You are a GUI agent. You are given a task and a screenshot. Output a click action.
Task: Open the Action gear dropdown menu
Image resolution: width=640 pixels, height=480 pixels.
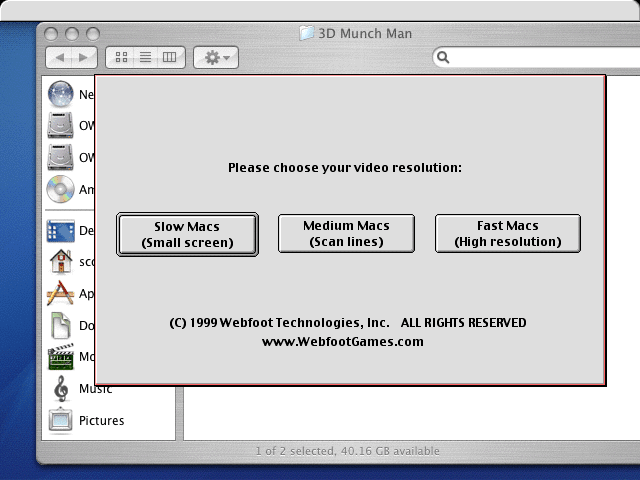(x=215, y=58)
